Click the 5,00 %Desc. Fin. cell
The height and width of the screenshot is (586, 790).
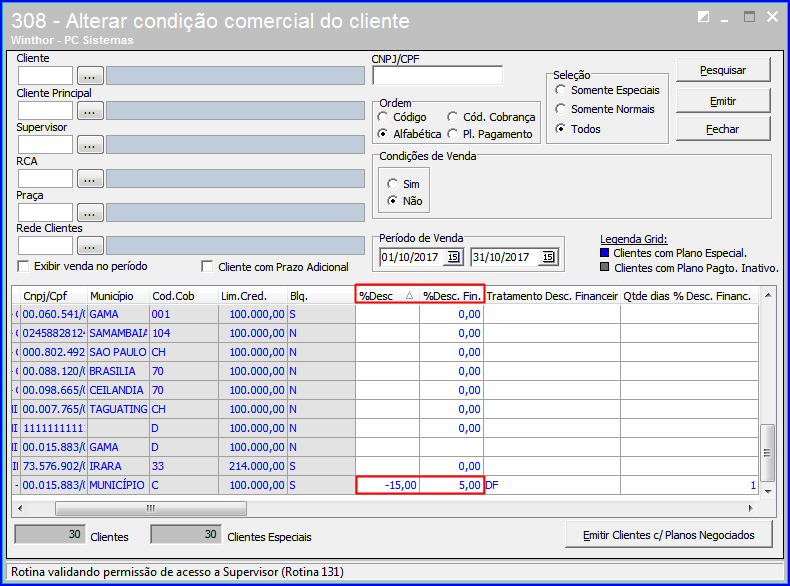[451, 485]
